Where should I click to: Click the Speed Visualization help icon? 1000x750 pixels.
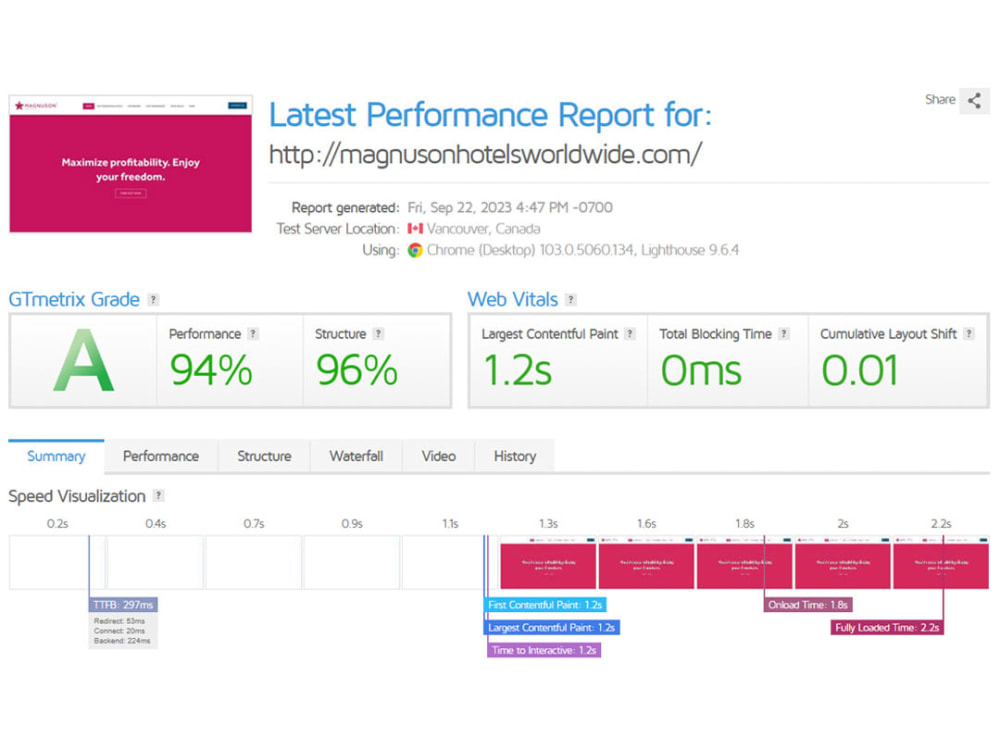coord(158,496)
